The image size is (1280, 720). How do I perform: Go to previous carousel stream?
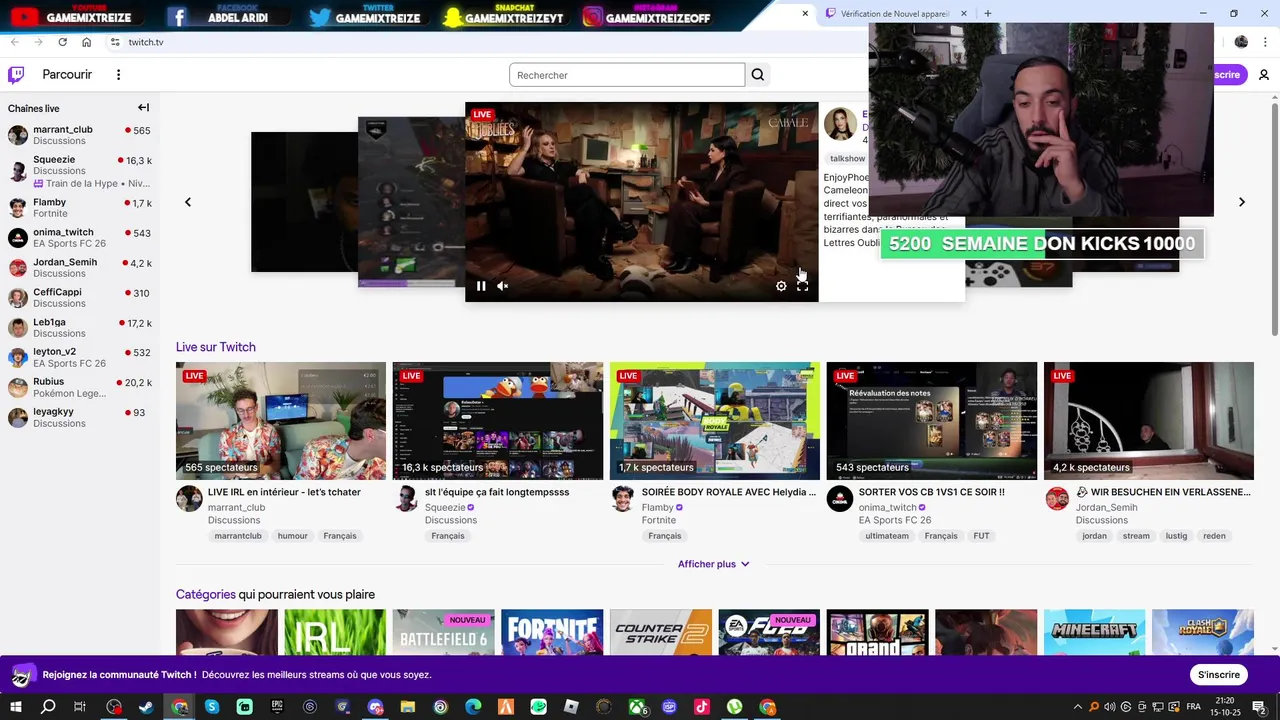(188, 202)
